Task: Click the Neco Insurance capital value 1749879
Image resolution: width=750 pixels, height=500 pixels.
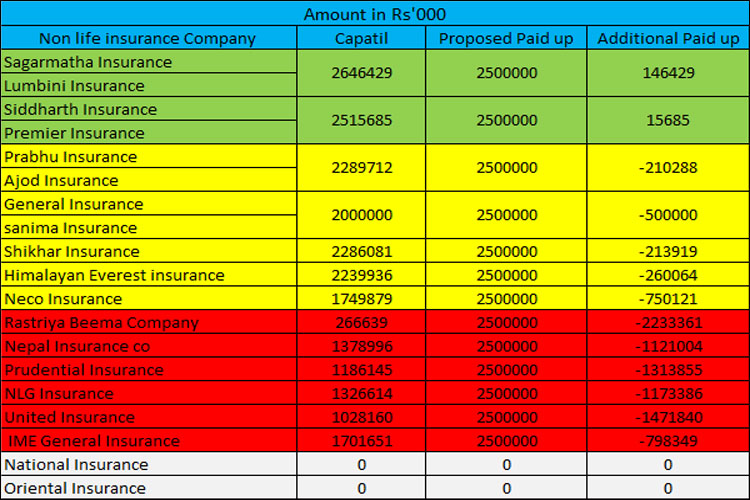Action: [x=361, y=299]
